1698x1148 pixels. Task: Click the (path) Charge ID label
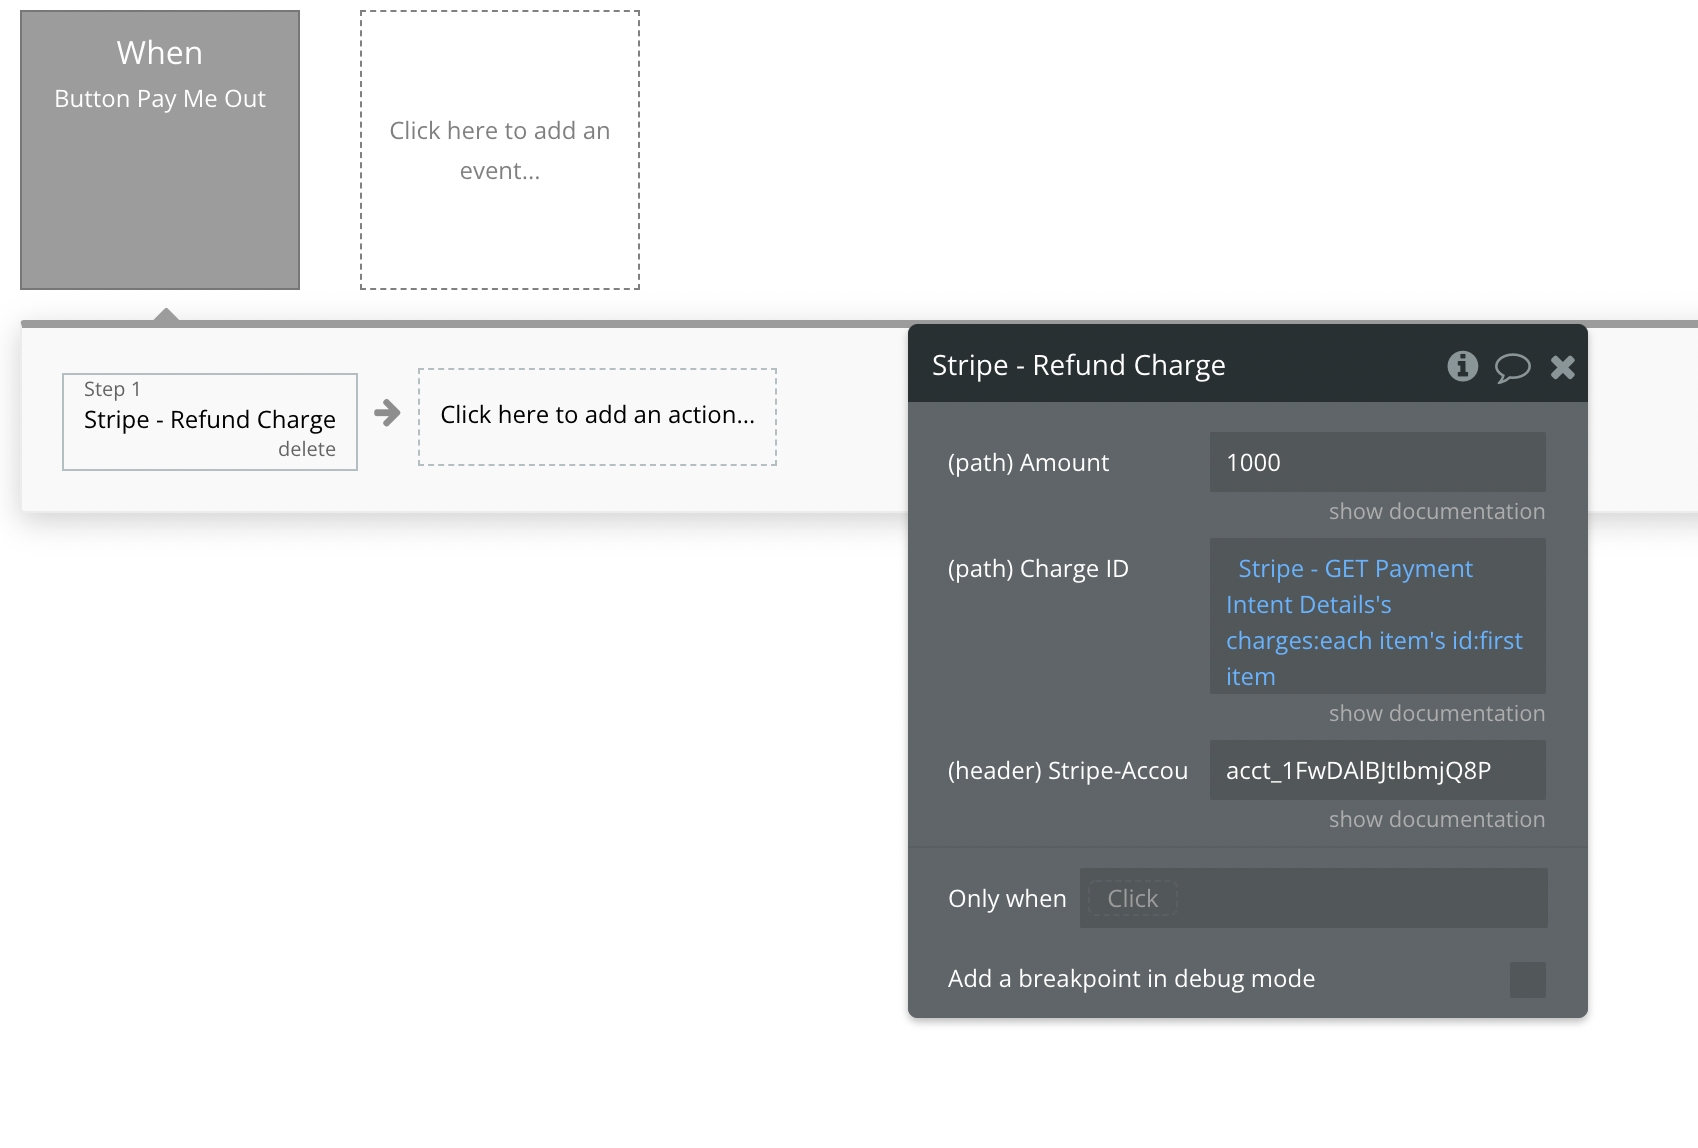(1038, 569)
